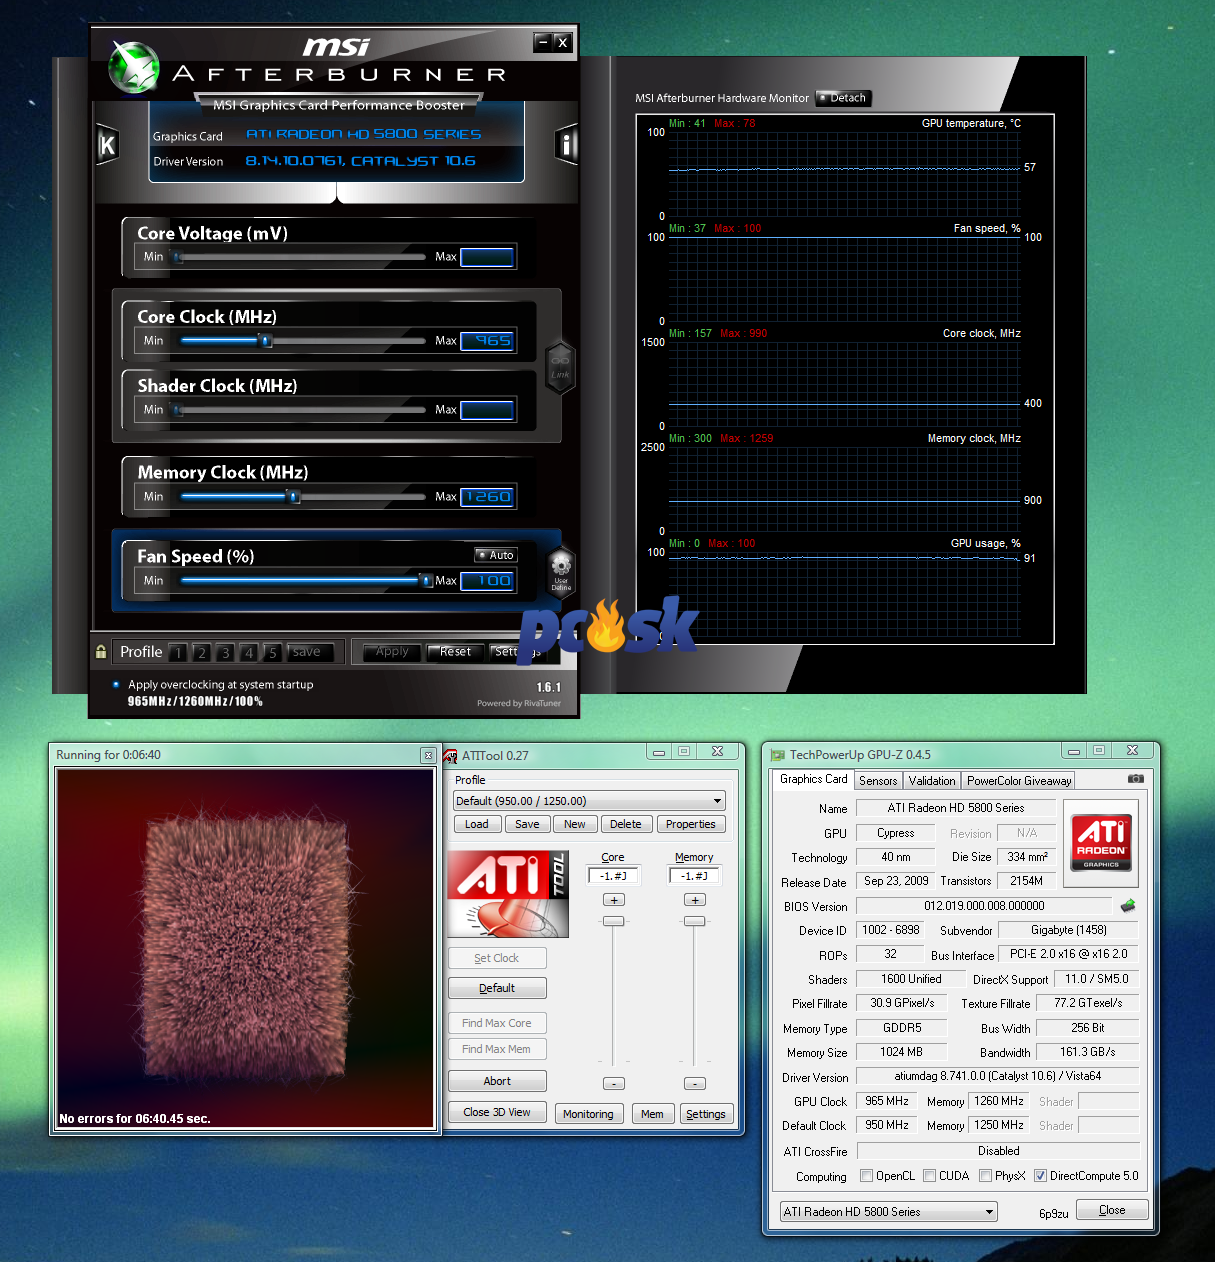Click the BIOS save chip icon in GPU-Z
This screenshot has height=1262, width=1215.
[1128, 905]
